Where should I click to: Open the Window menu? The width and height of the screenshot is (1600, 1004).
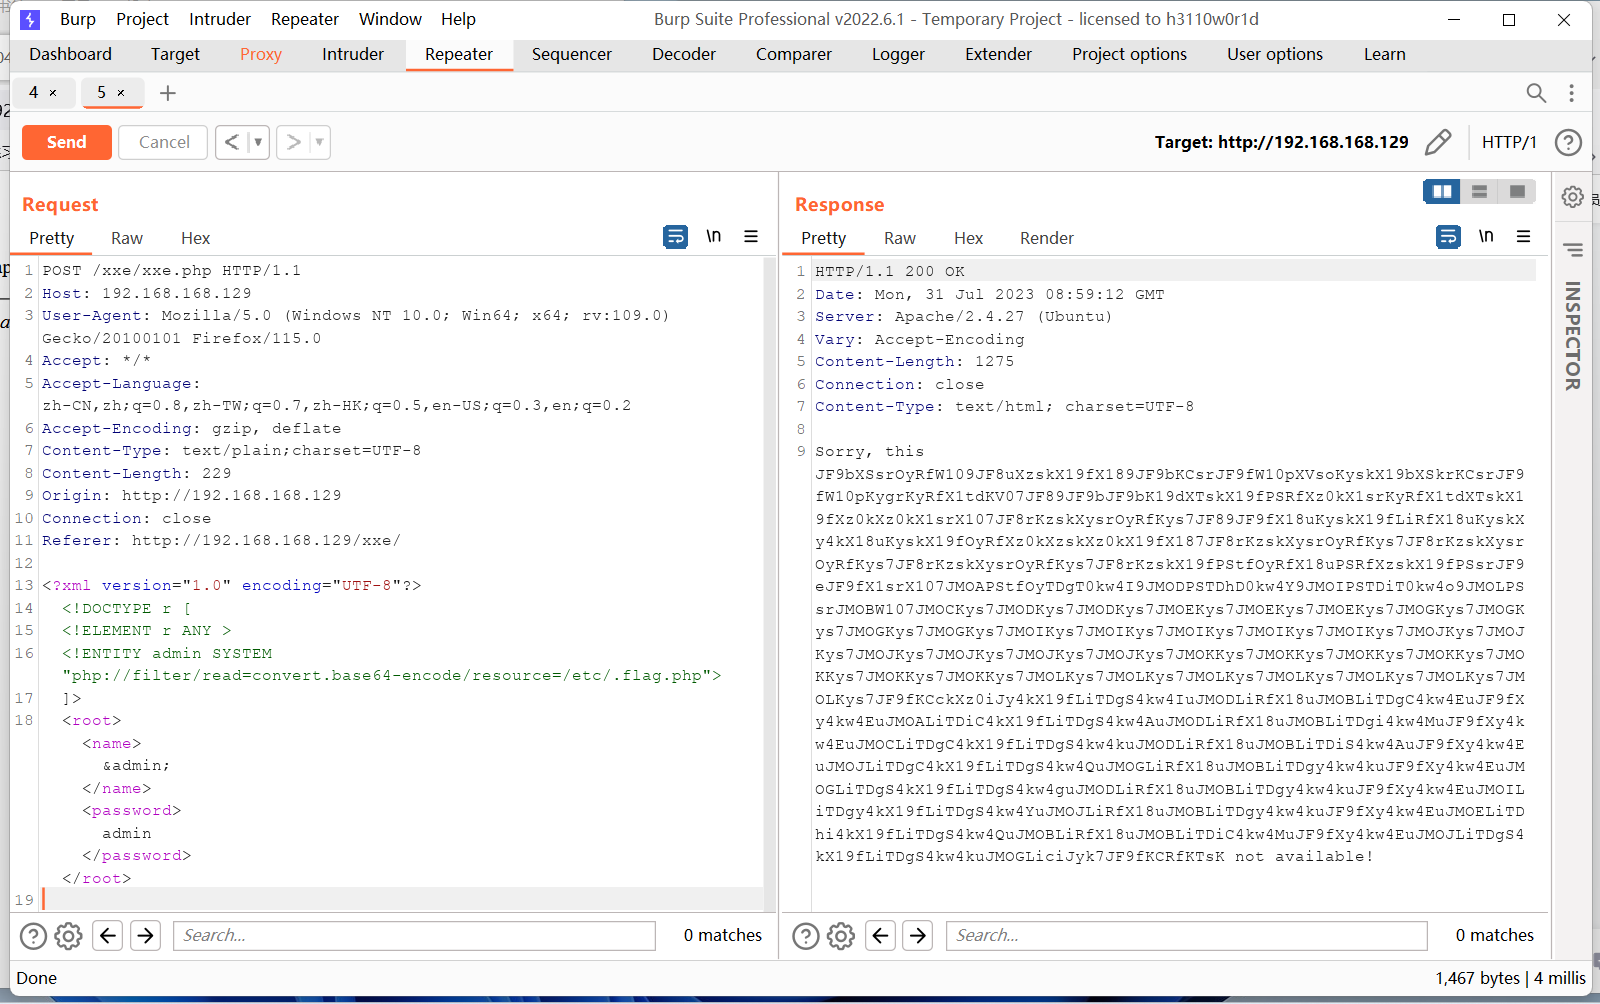point(390,19)
